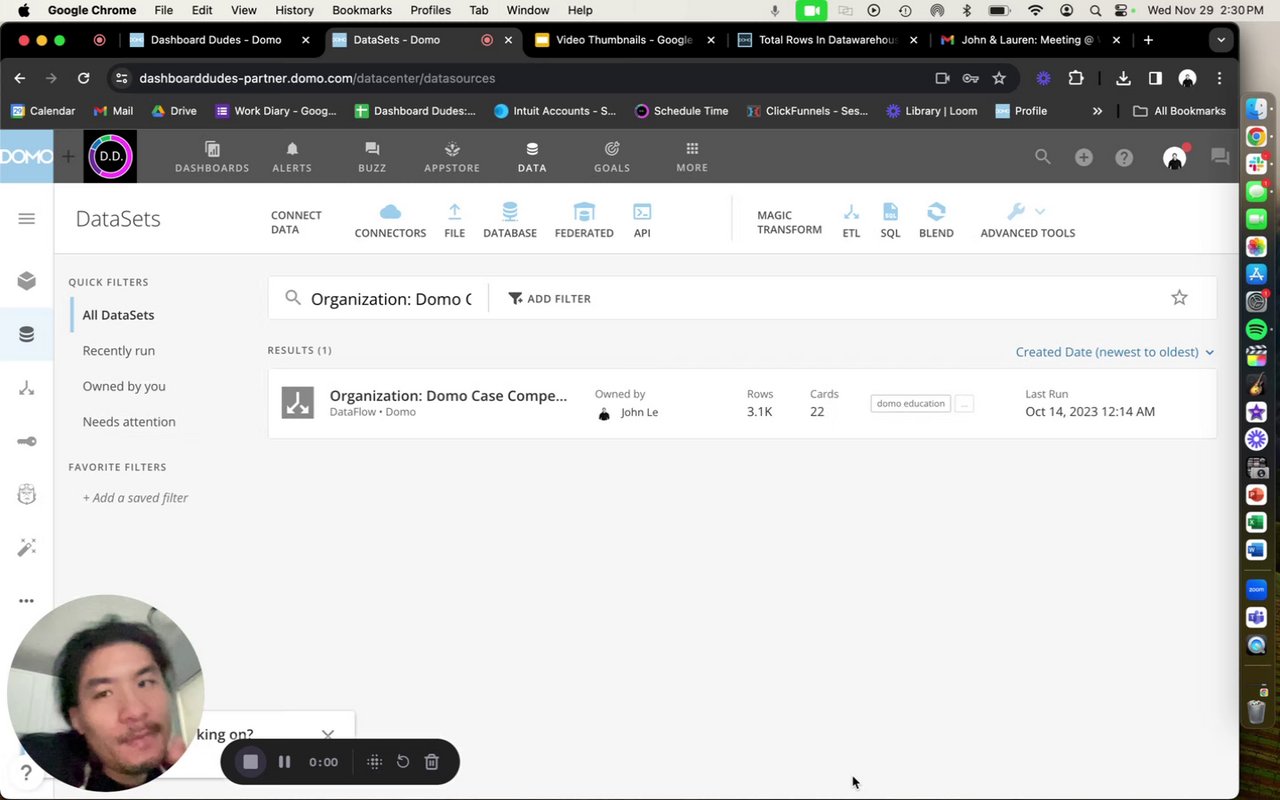Go to Dashboards in top navigation
This screenshot has width=1280, height=800.
(x=212, y=157)
